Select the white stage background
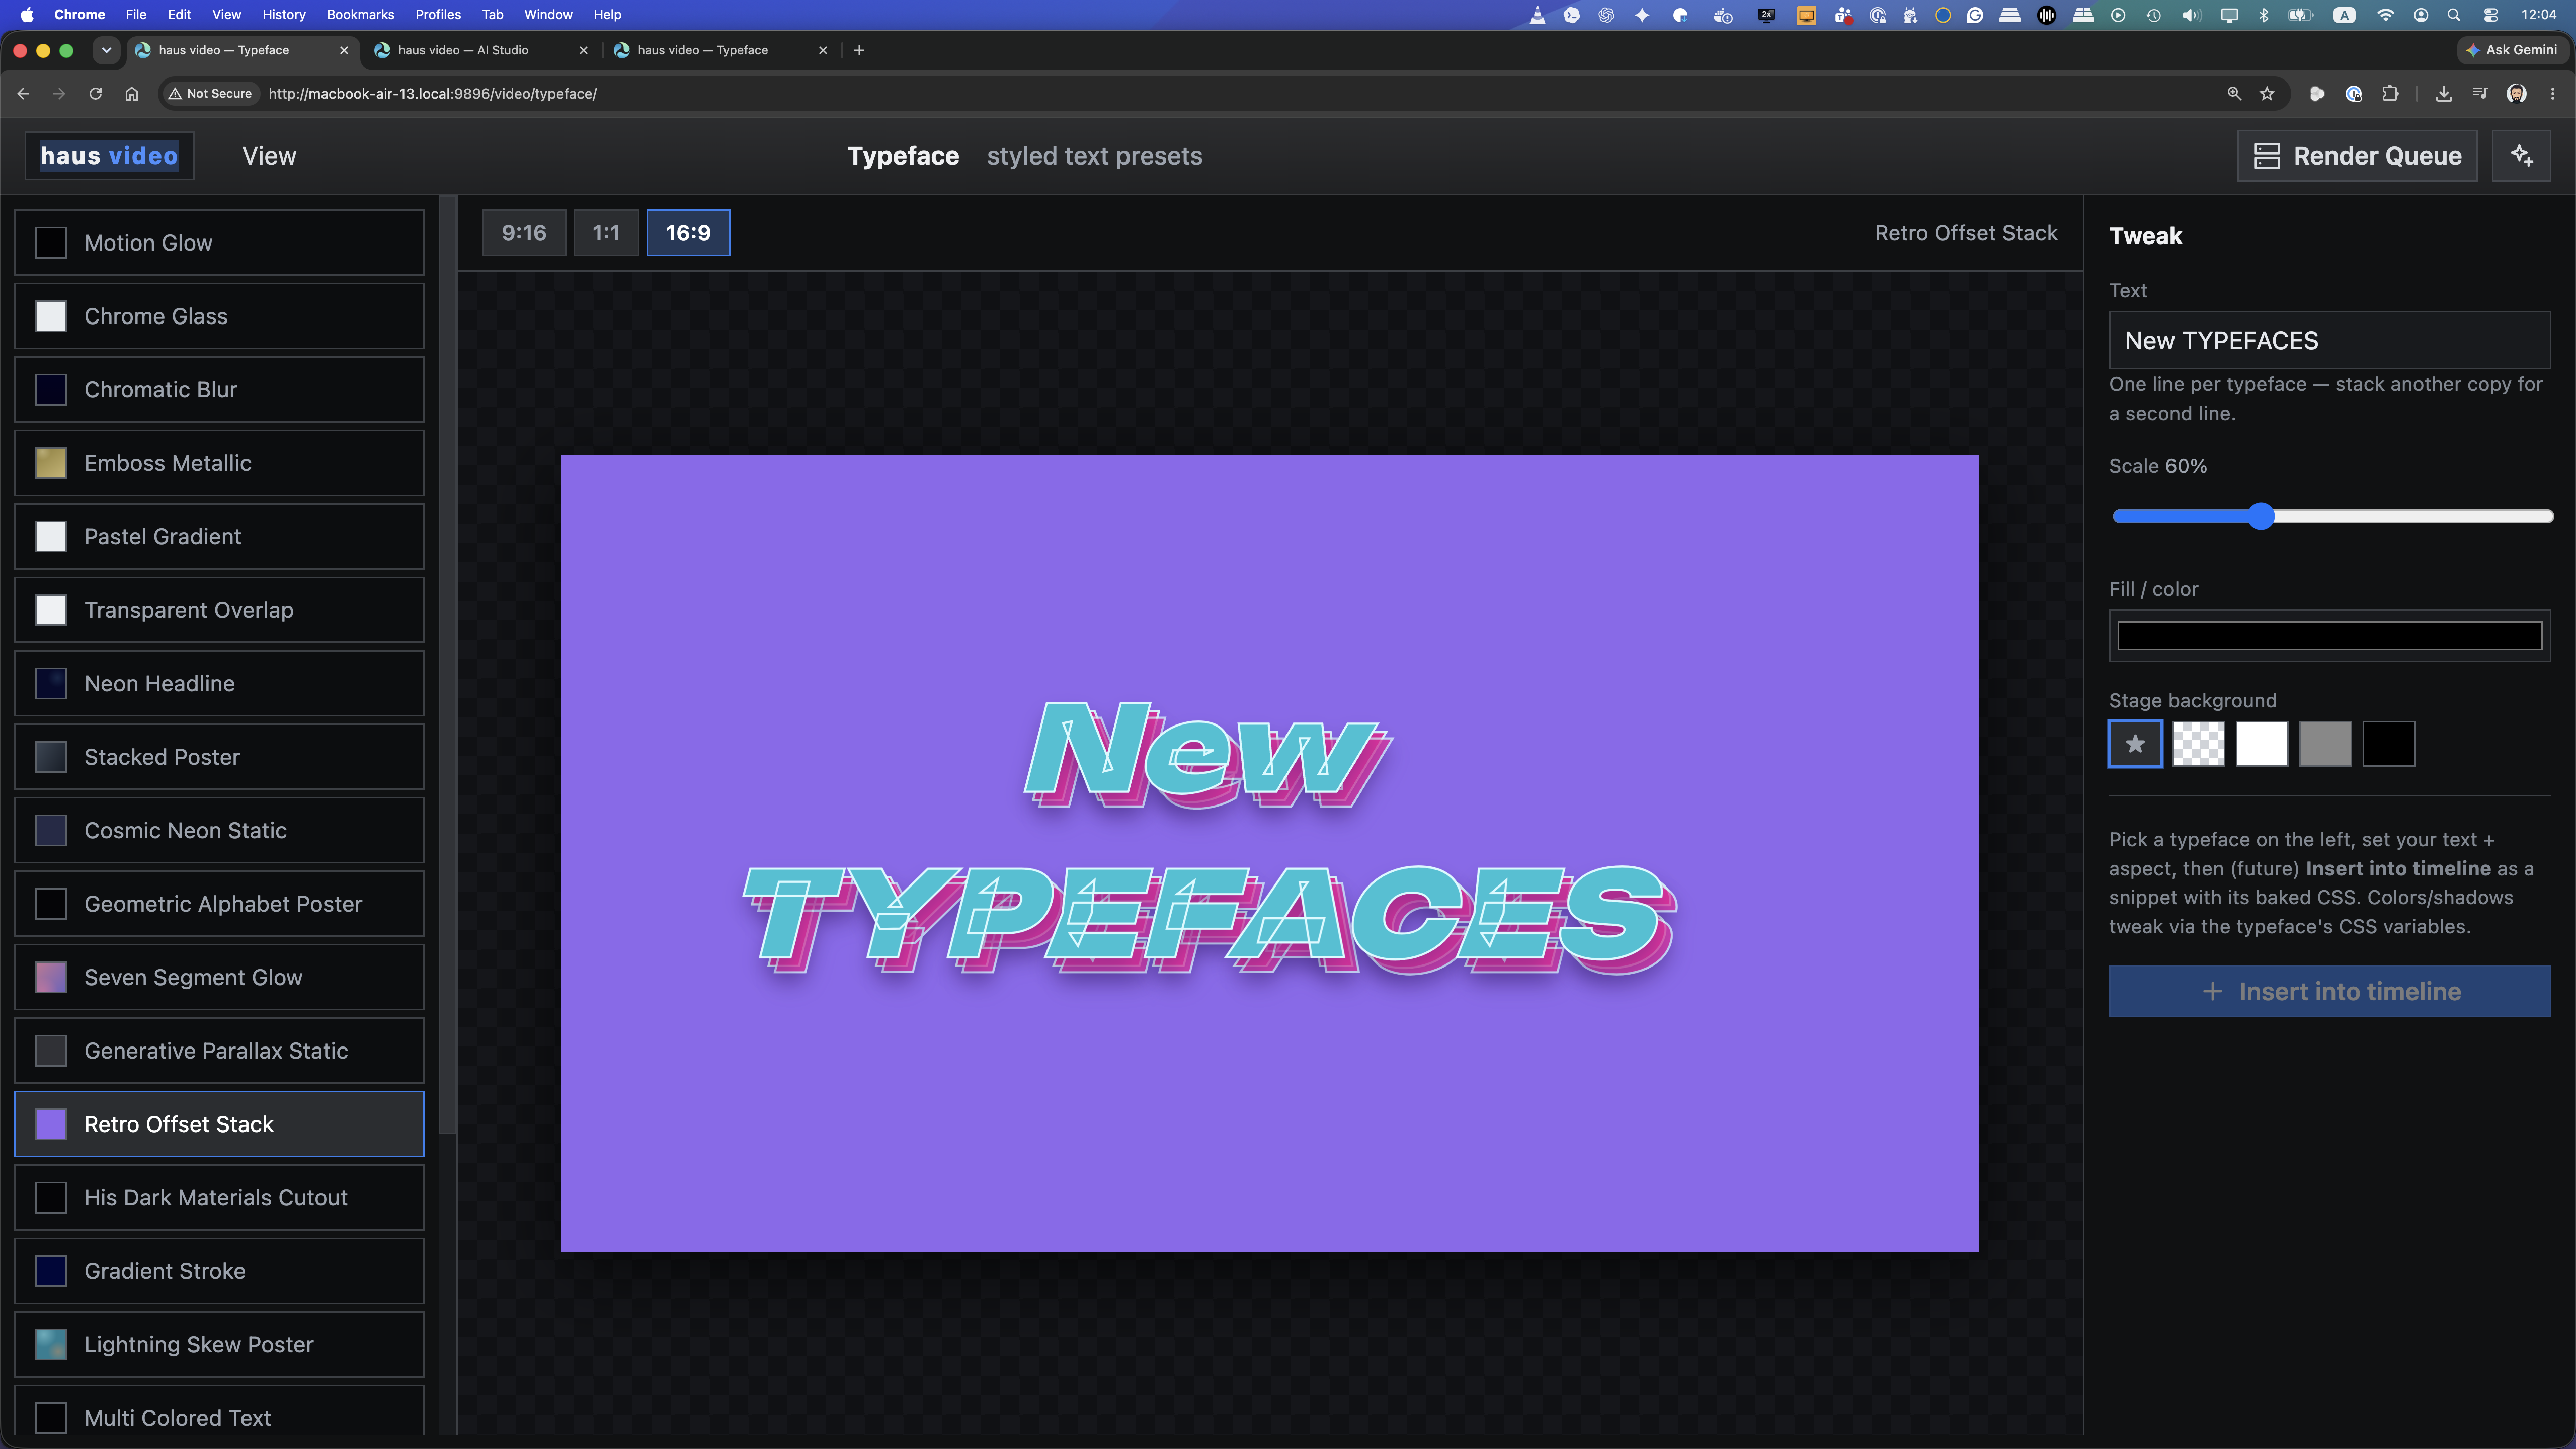 pyautogui.click(x=2262, y=744)
